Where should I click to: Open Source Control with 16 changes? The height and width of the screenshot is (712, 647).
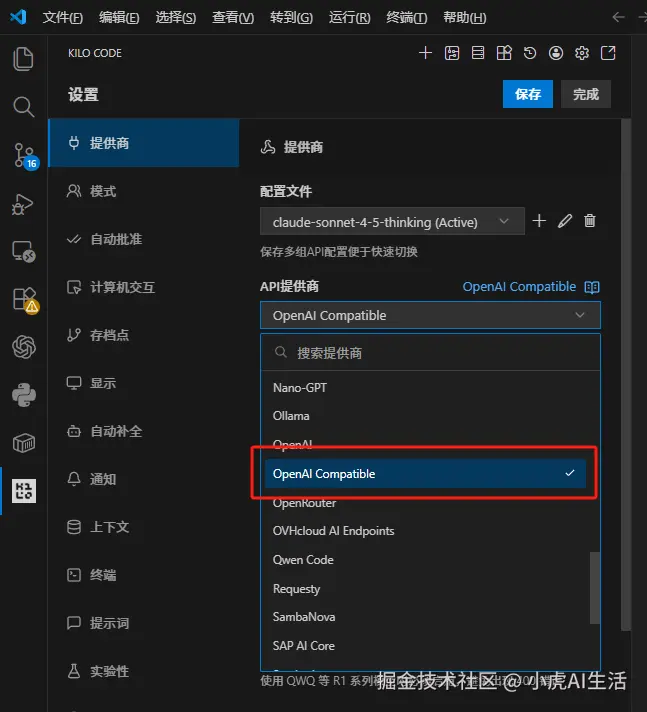pos(25,156)
